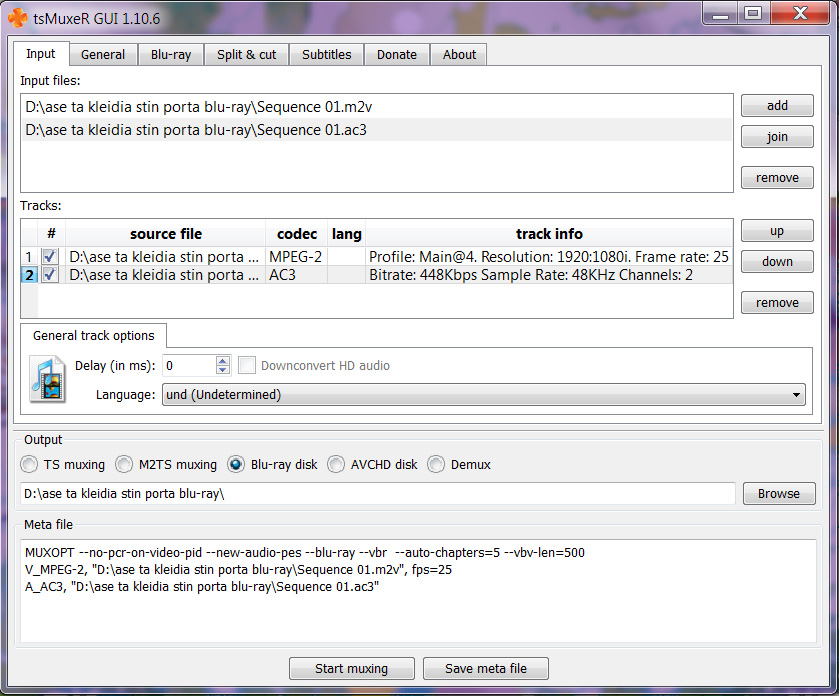Click the MPEG-2 codec cell
Image resolution: width=839 pixels, height=696 pixels.
pyautogui.click(x=296, y=257)
